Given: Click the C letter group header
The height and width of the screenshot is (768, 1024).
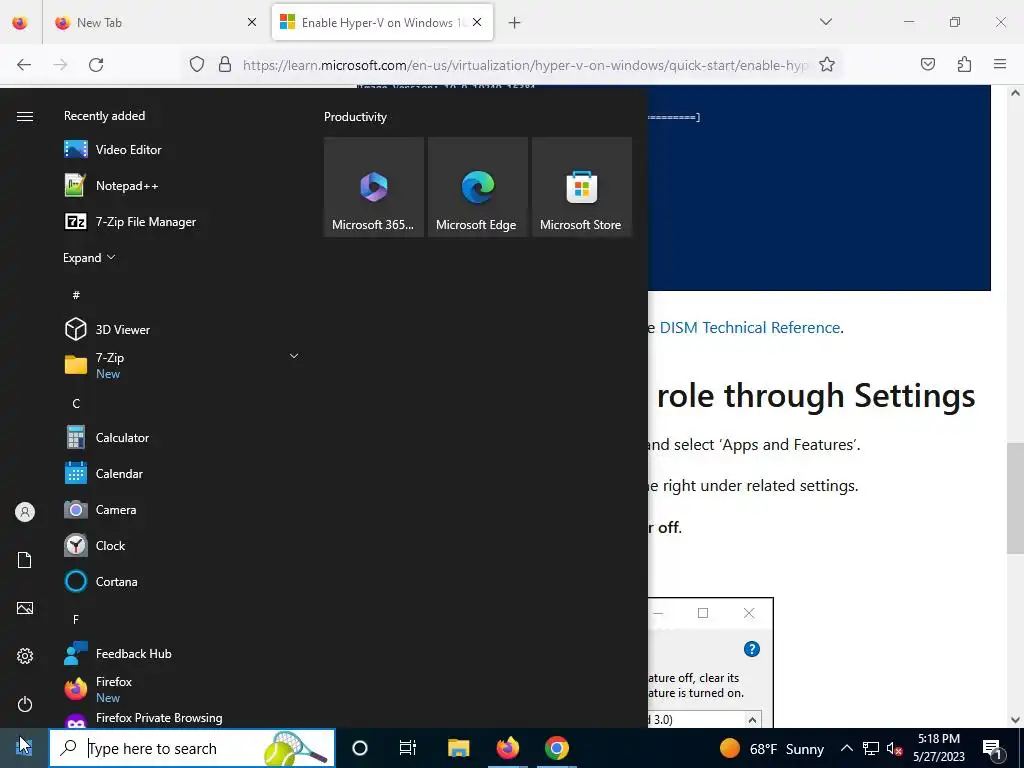Looking at the screenshot, I should coord(76,404).
